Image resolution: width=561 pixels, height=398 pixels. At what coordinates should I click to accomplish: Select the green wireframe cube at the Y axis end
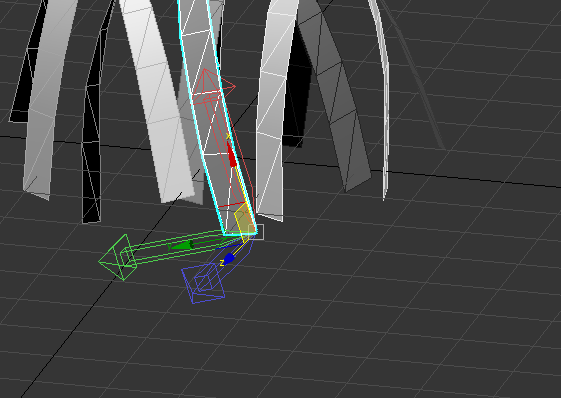coord(118,257)
